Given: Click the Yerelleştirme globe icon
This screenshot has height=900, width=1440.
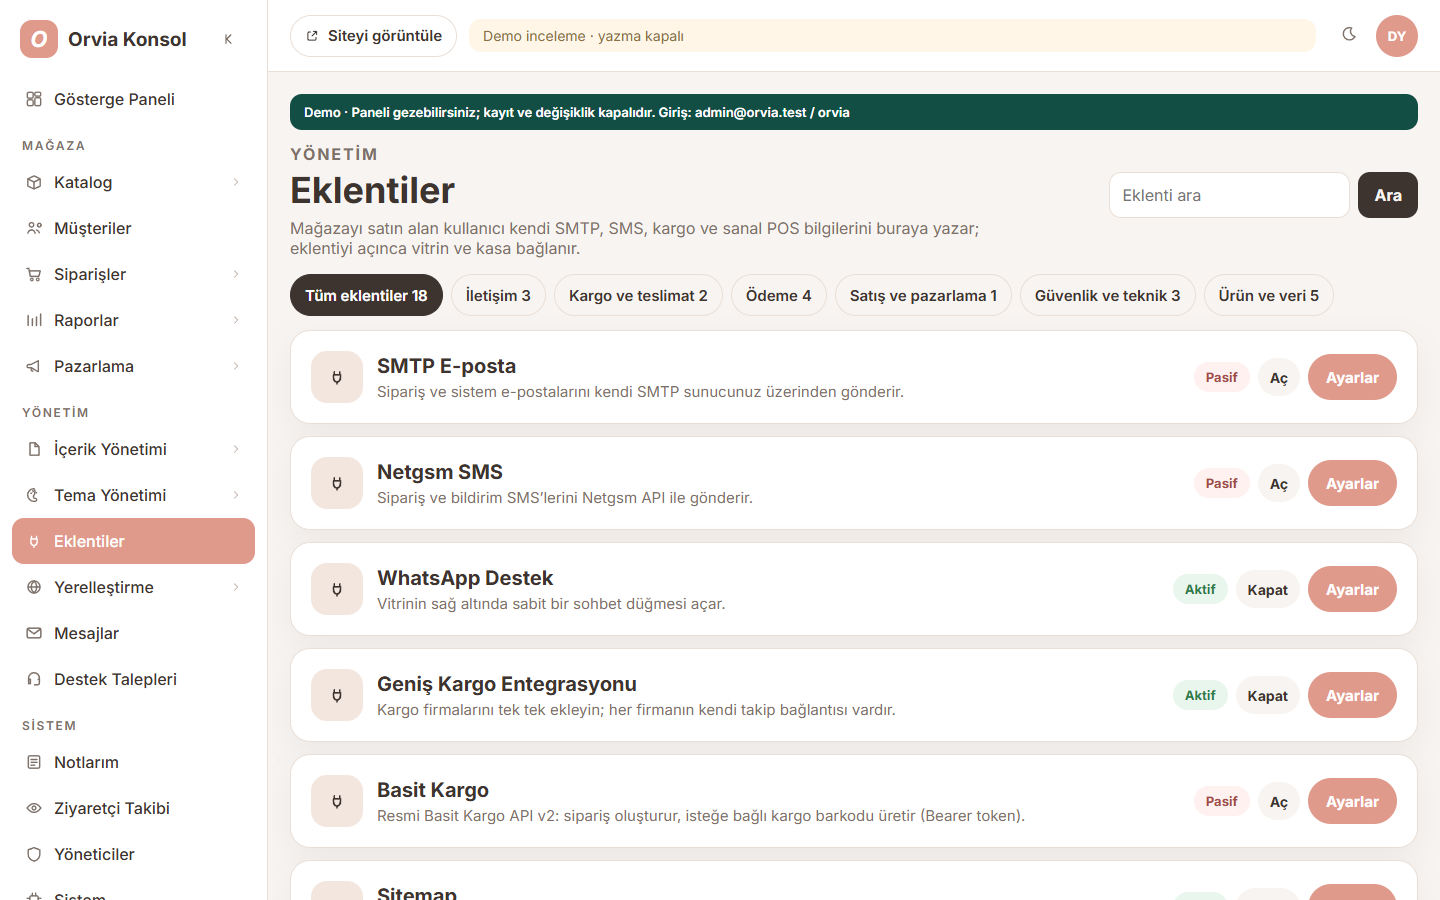Looking at the screenshot, I should [x=34, y=587].
